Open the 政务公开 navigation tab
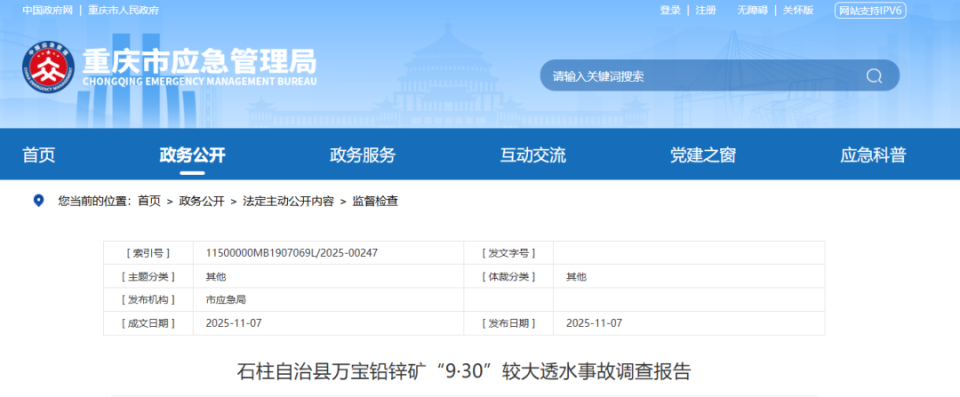Viewport: 960px width, 397px height. 192,155
